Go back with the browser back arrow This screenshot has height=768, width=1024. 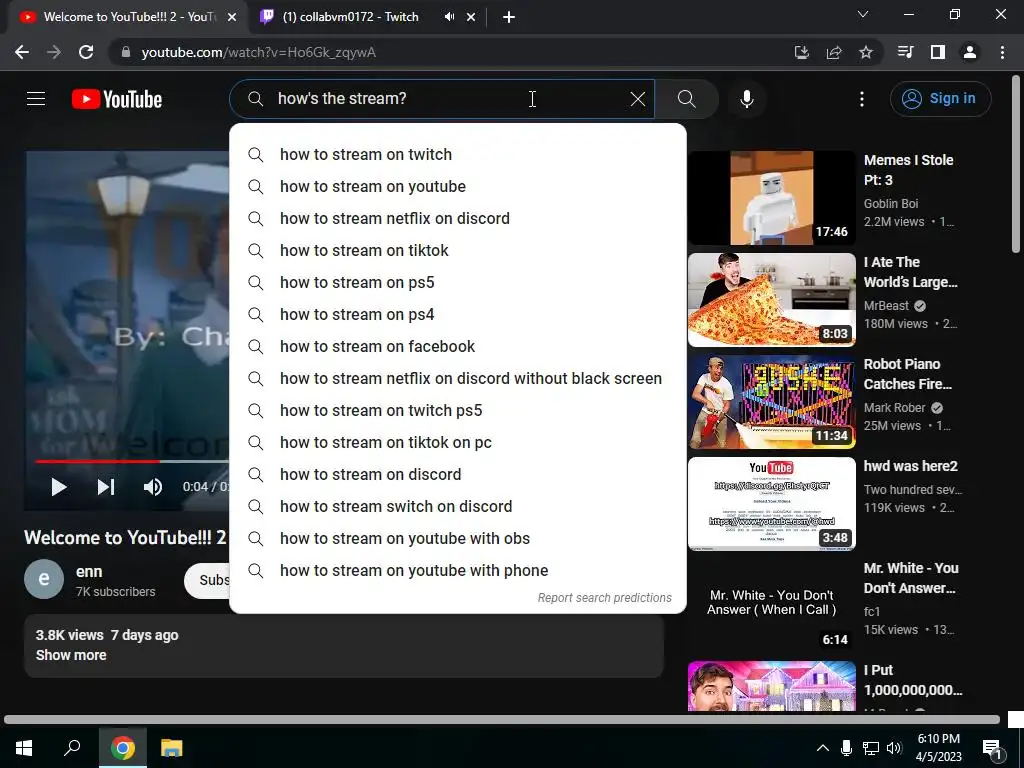(22, 52)
